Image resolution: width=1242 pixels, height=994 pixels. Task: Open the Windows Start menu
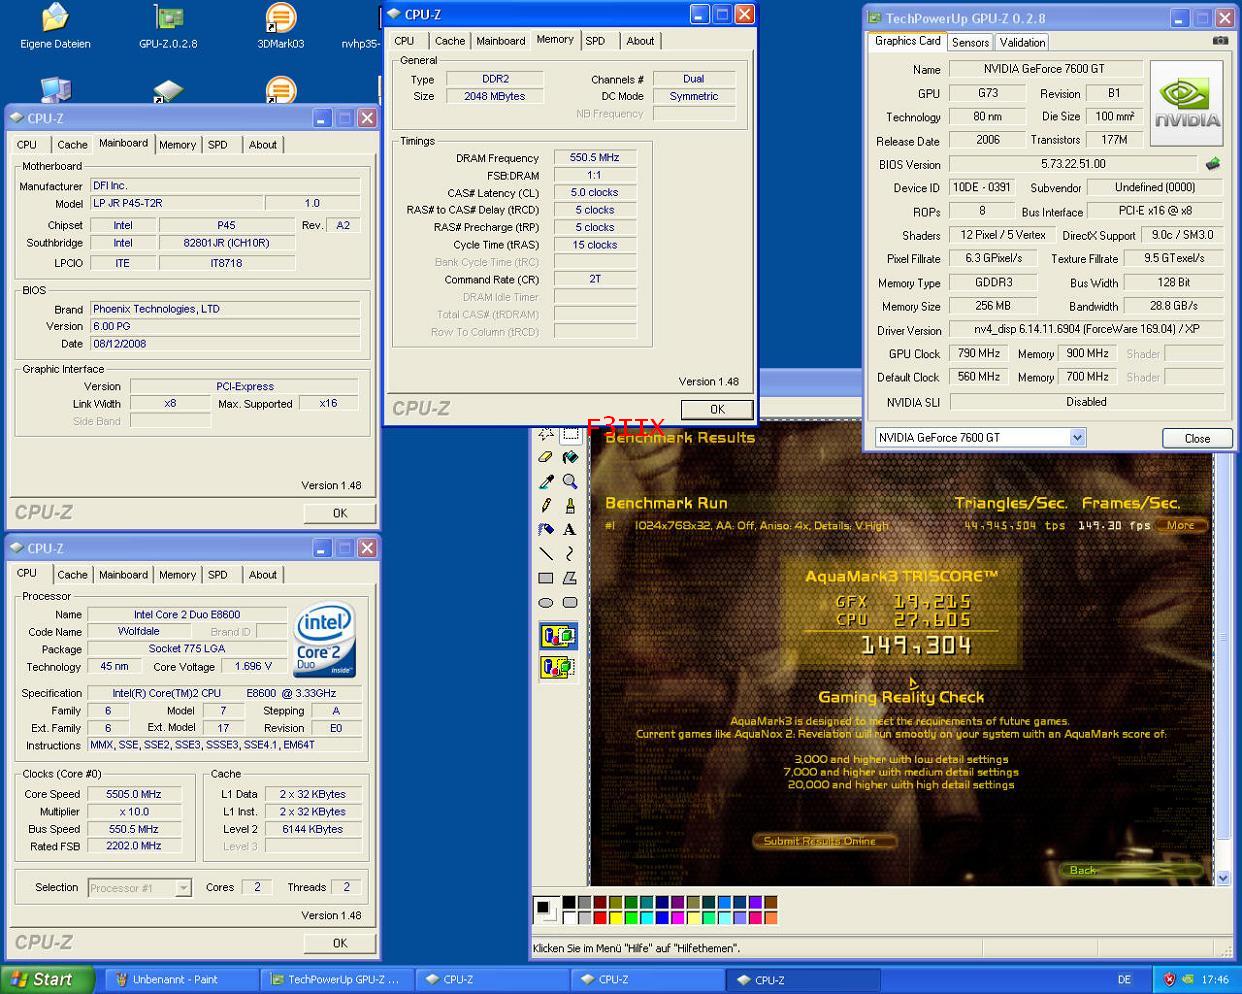click(x=48, y=980)
